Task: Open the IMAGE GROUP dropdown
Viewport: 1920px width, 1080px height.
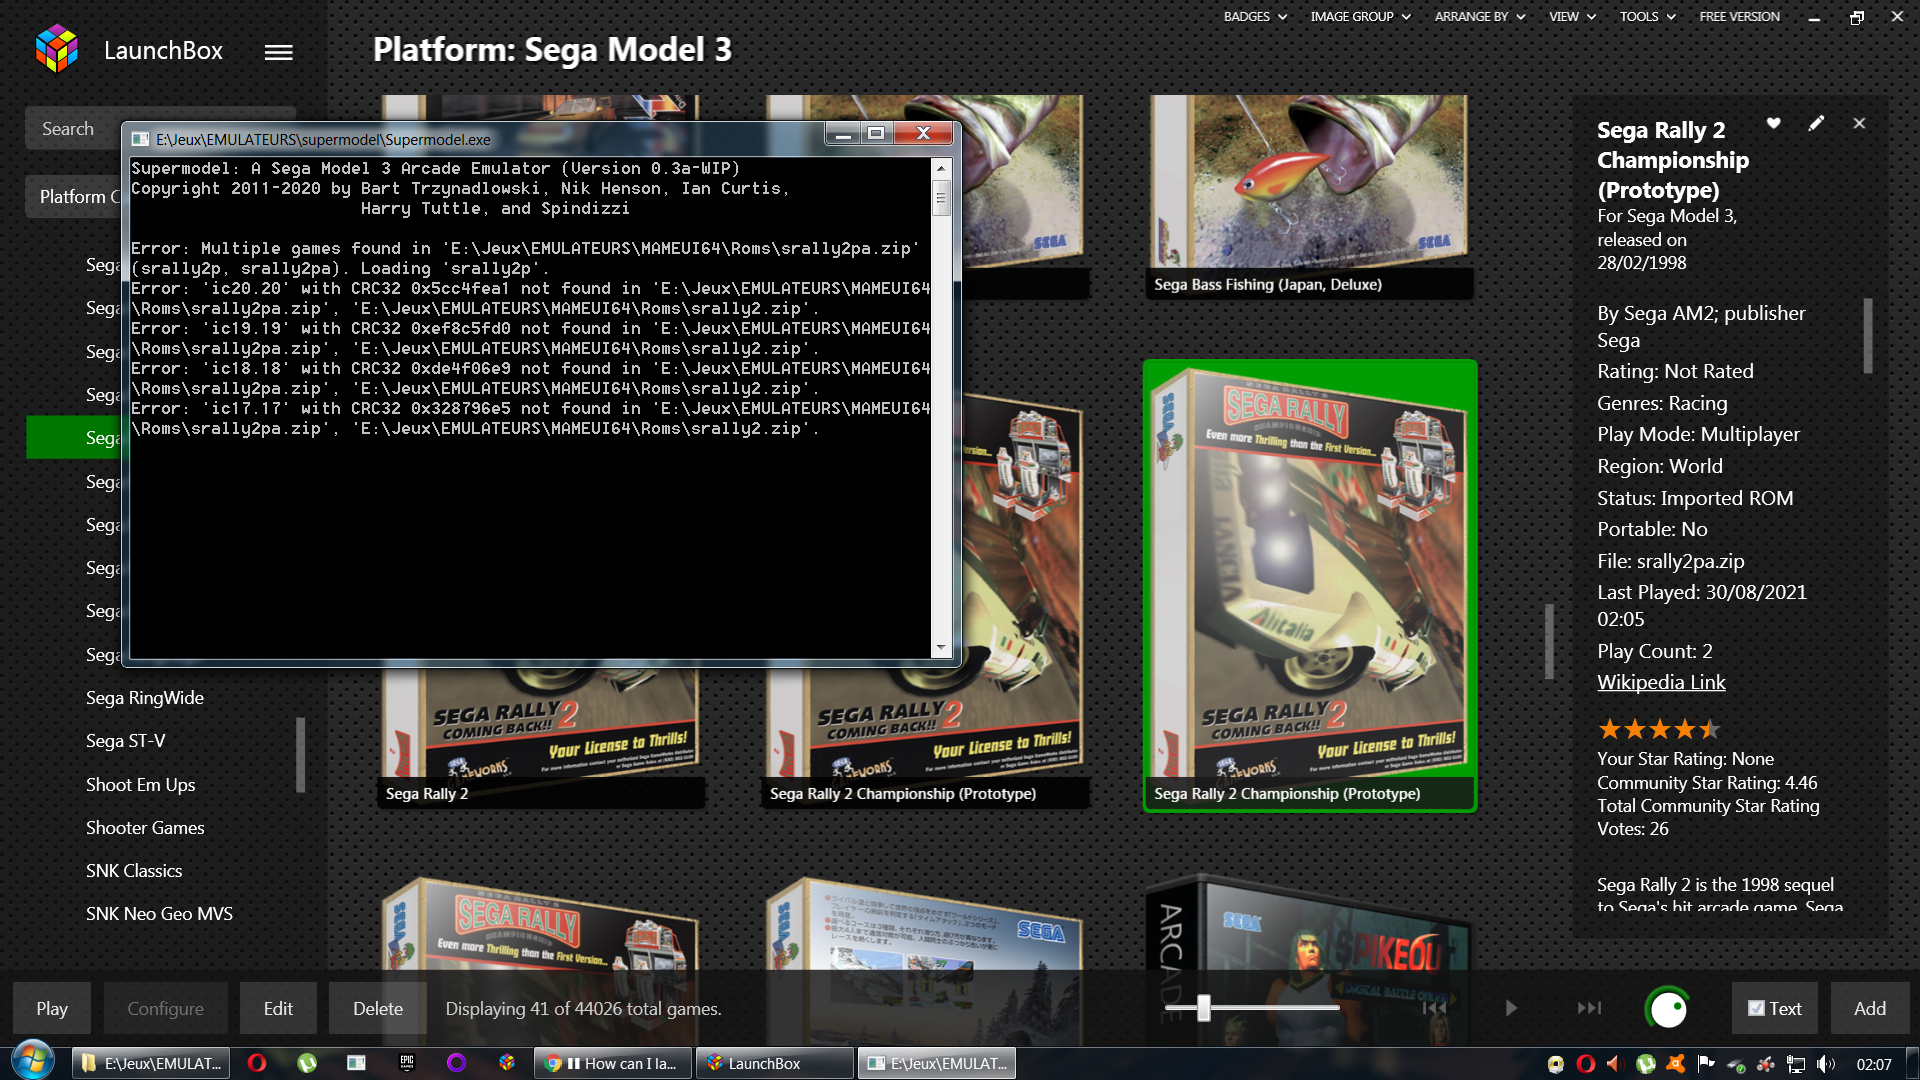Action: 1360,16
